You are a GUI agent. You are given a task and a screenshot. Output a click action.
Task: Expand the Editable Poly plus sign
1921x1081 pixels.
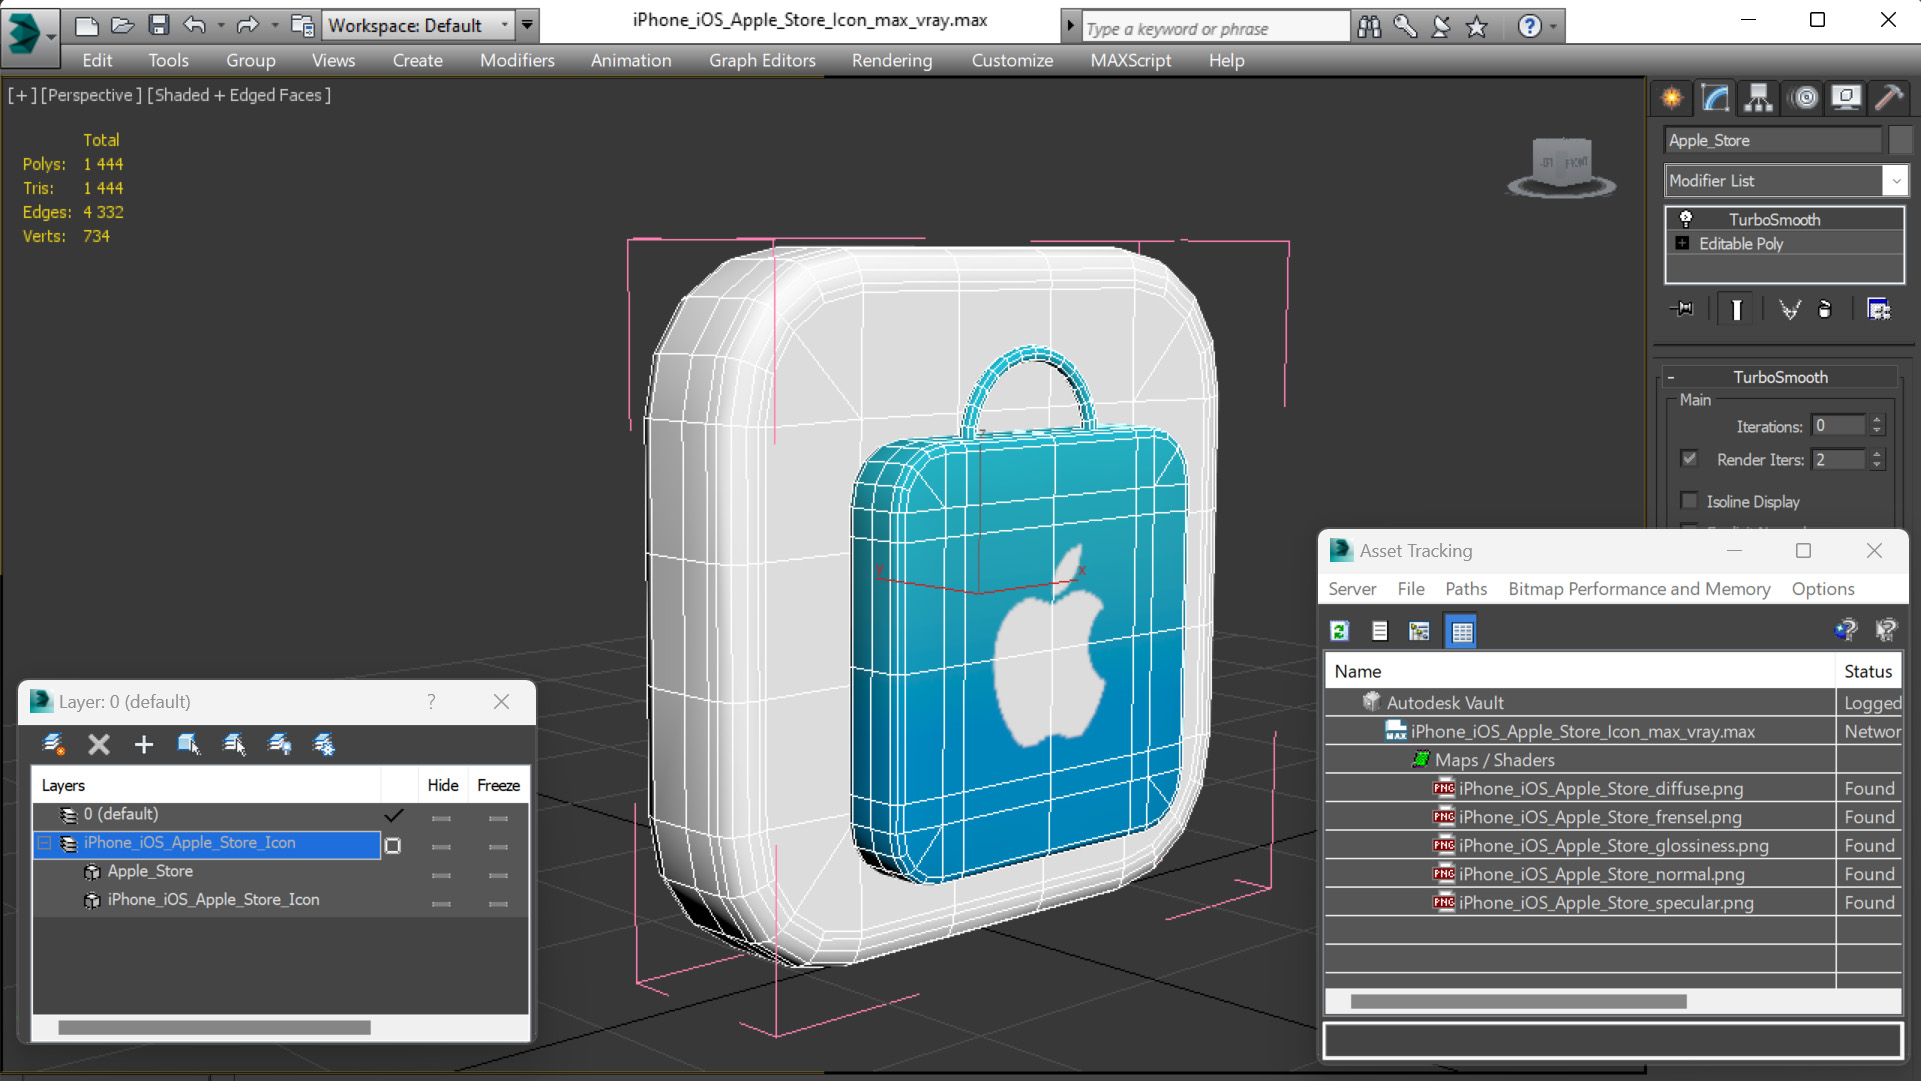tap(1682, 243)
